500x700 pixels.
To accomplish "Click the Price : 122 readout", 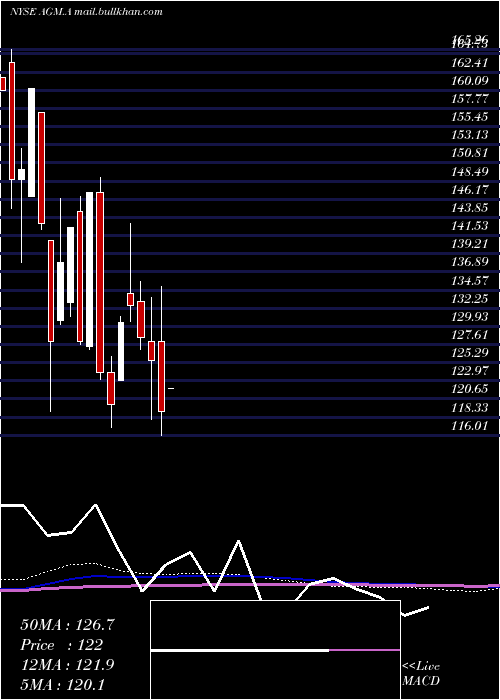I will pyautogui.click(x=62, y=645).
